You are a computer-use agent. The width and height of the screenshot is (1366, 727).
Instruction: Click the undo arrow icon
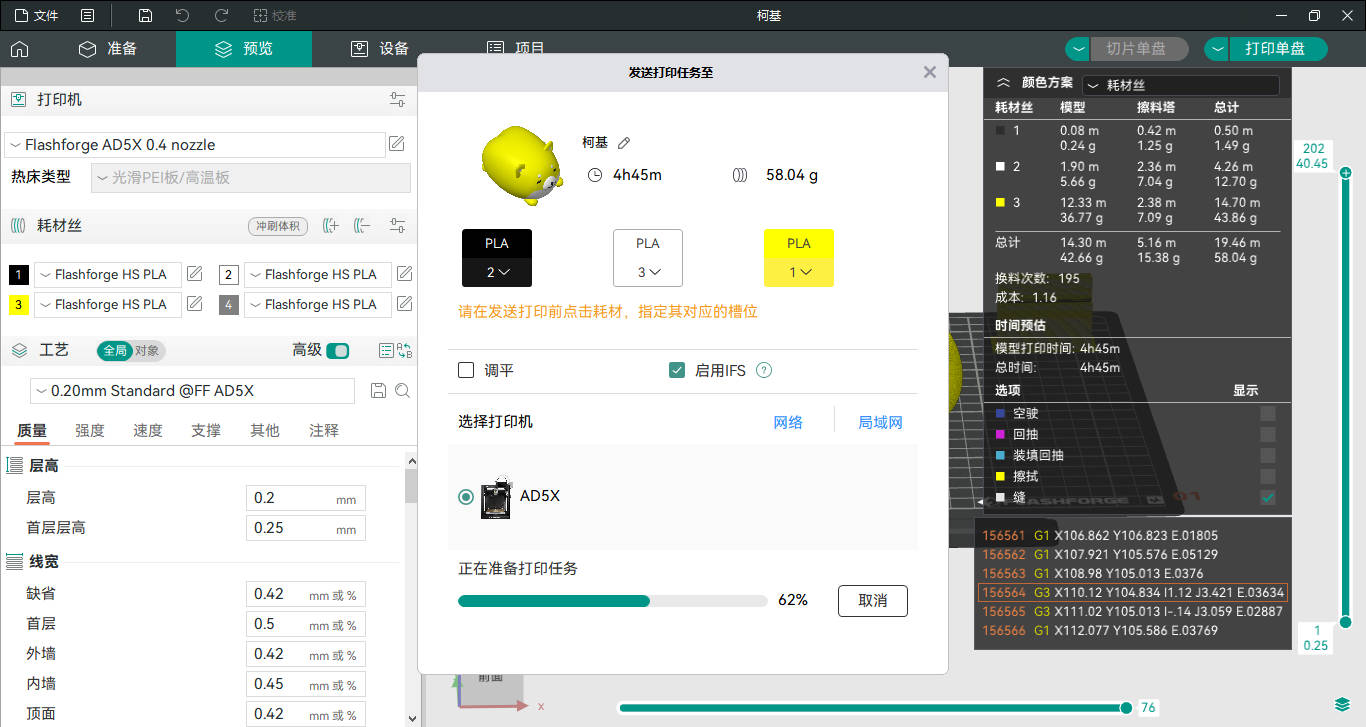click(182, 15)
